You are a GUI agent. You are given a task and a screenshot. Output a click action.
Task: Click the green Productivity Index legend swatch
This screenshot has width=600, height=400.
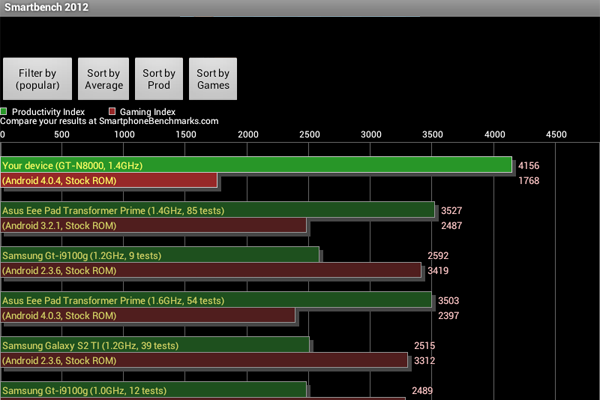tap(3, 111)
